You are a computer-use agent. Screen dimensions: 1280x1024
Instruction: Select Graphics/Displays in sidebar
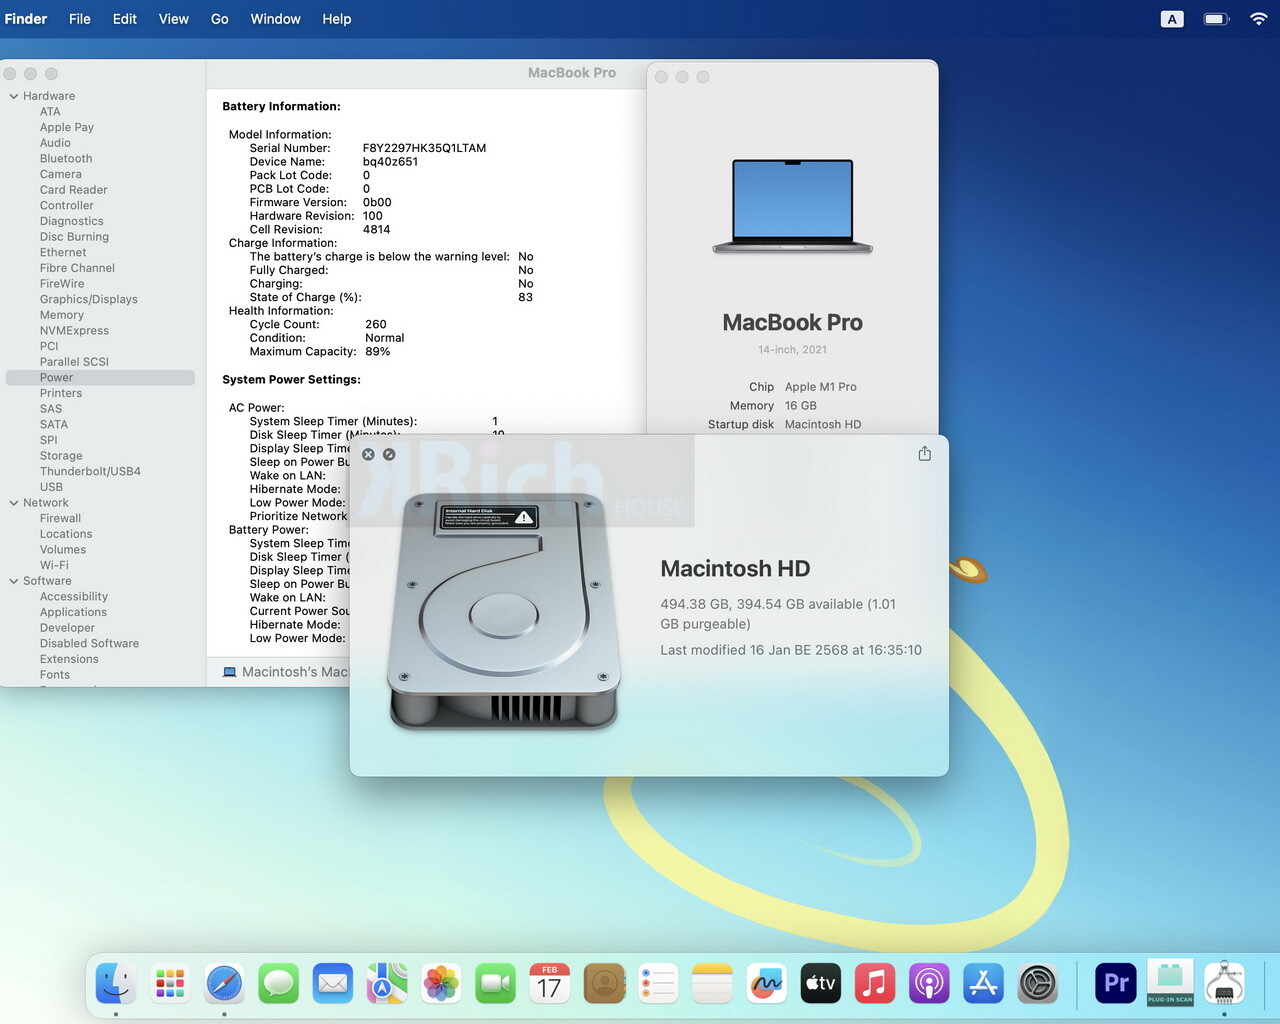point(89,299)
